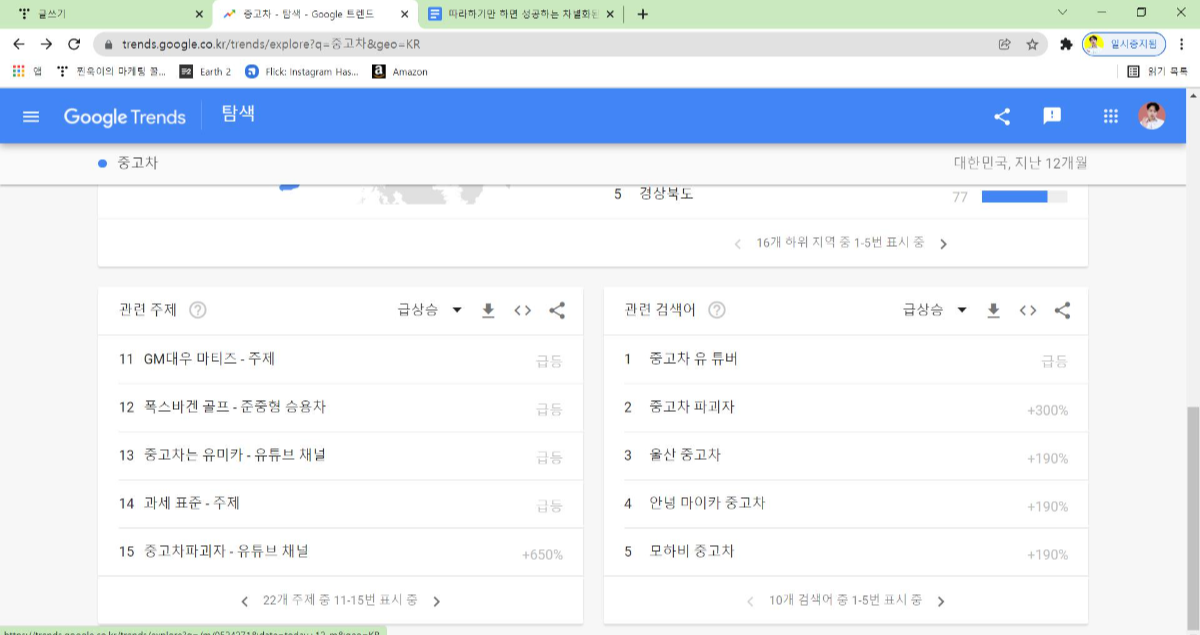Click the share icon in the blue header

pyautogui.click(x=1002, y=116)
